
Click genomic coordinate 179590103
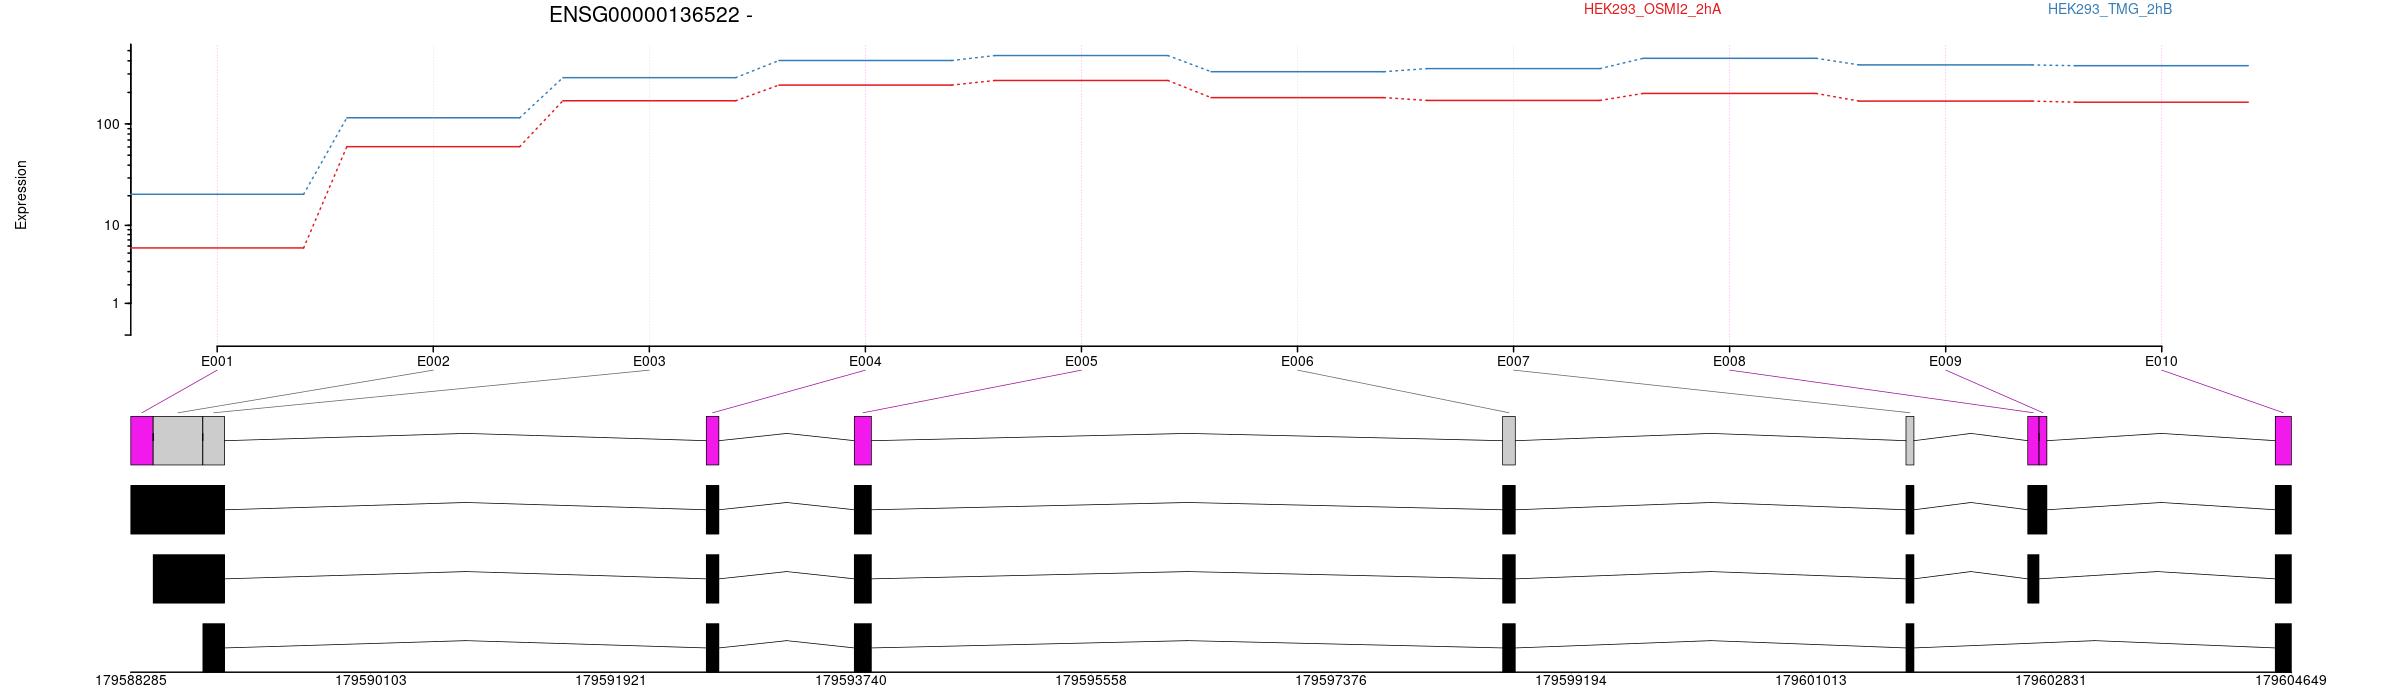tap(371, 681)
